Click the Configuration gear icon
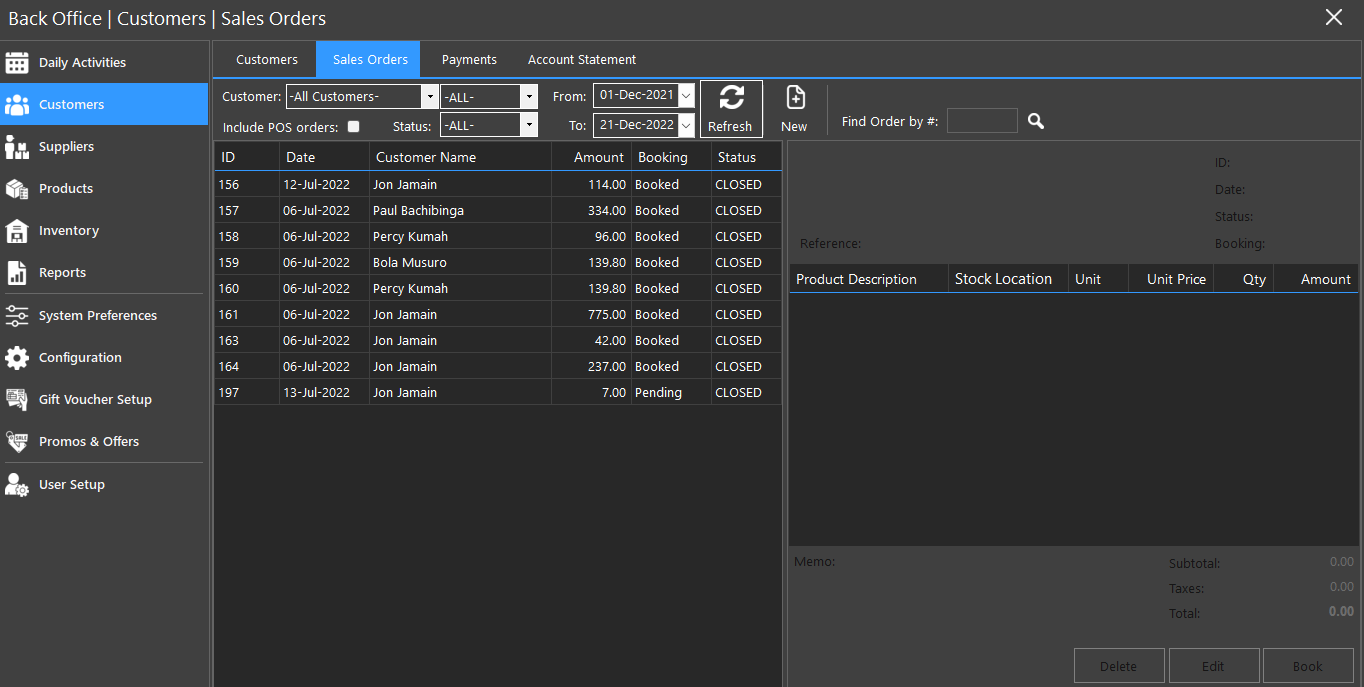This screenshot has height=687, width=1364. (x=17, y=358)
